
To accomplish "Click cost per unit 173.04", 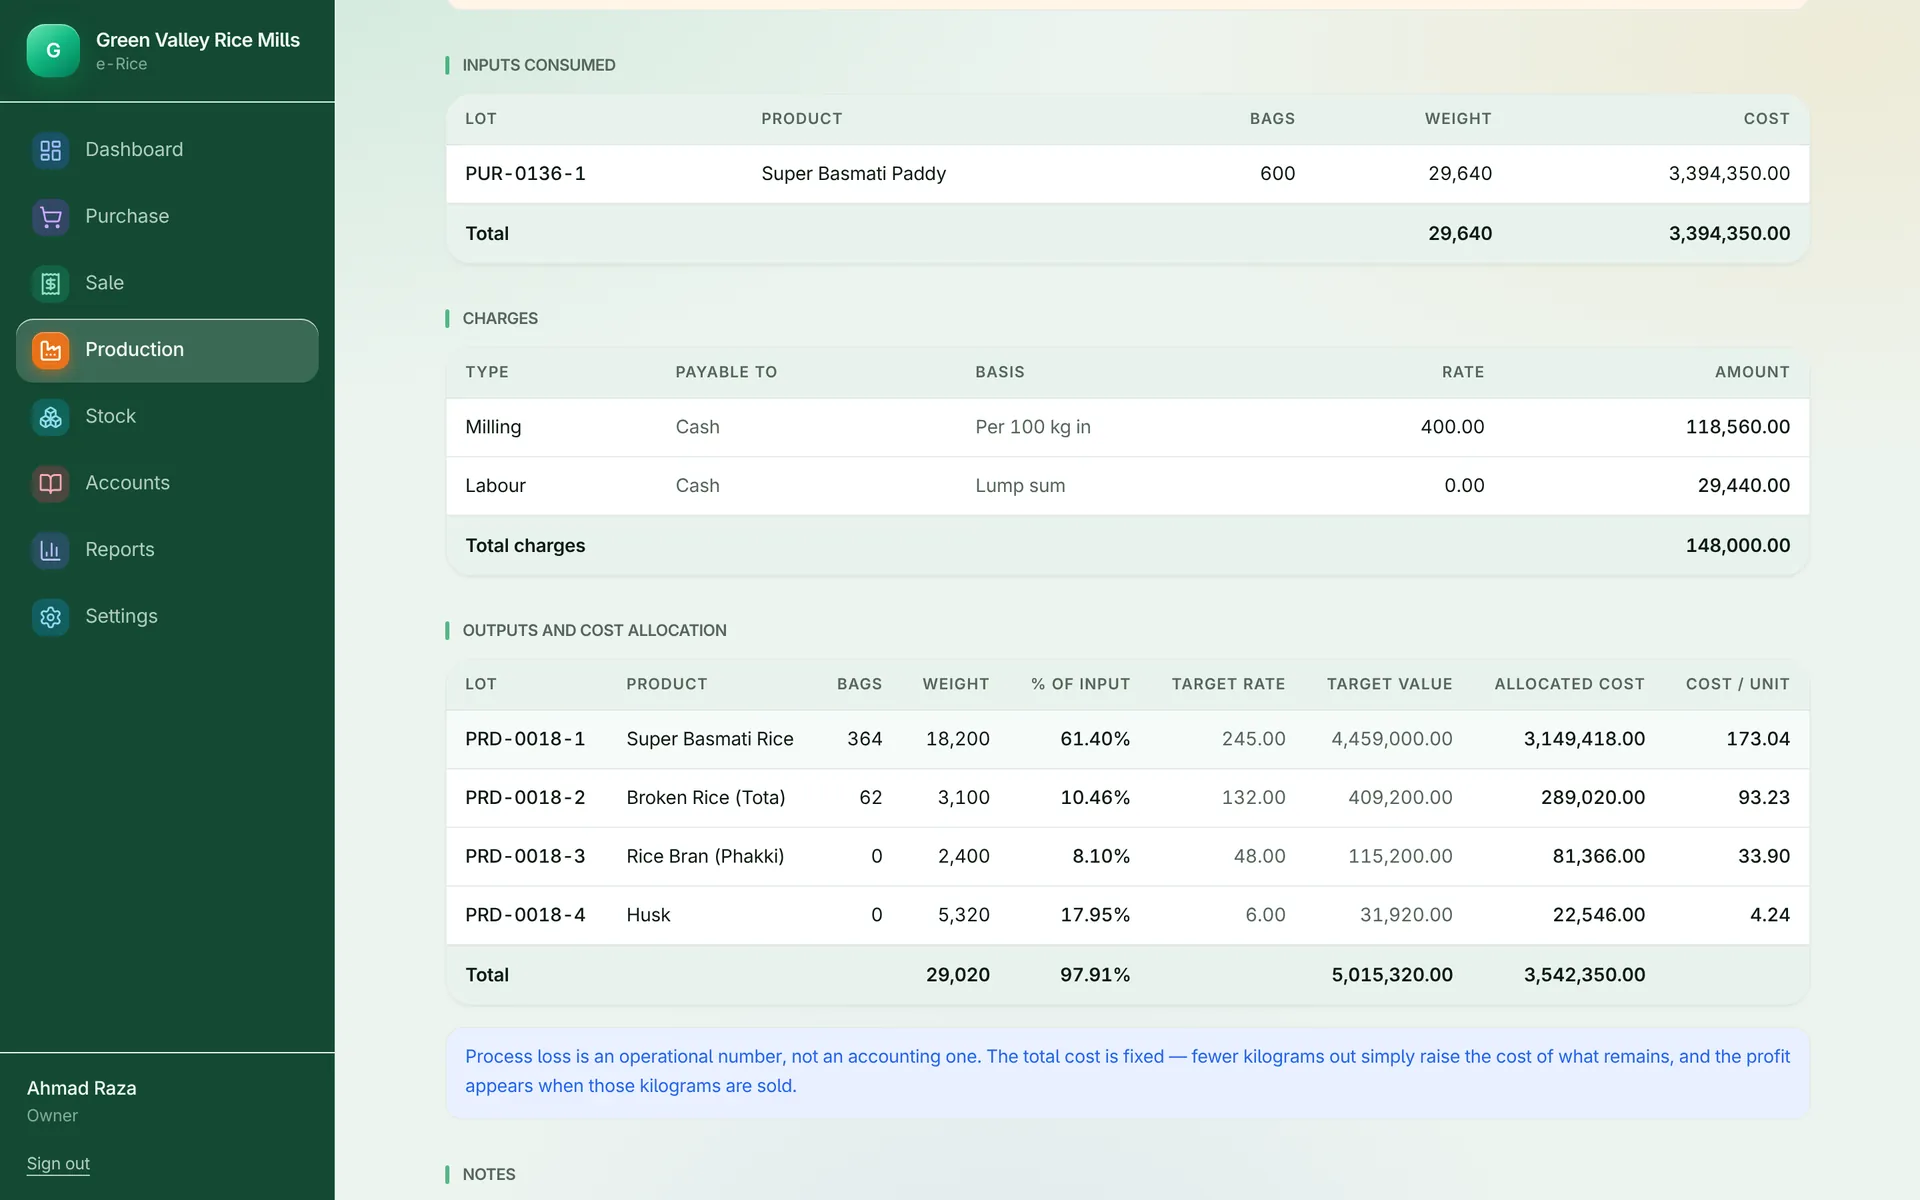I will click(x=1758, y=739).
